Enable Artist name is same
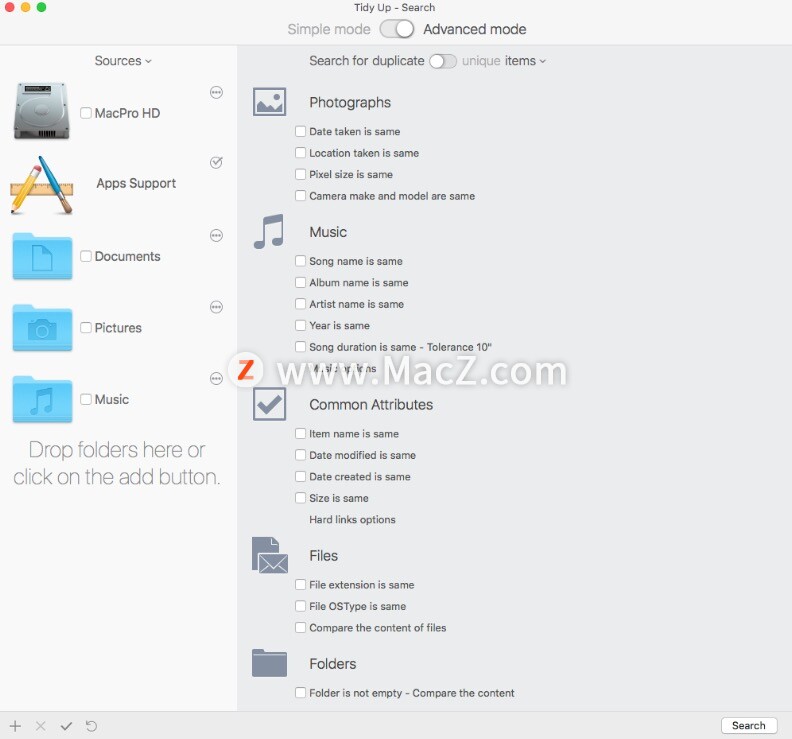The height and width of the screenshot is (739, 792). [x=301, y=304]
